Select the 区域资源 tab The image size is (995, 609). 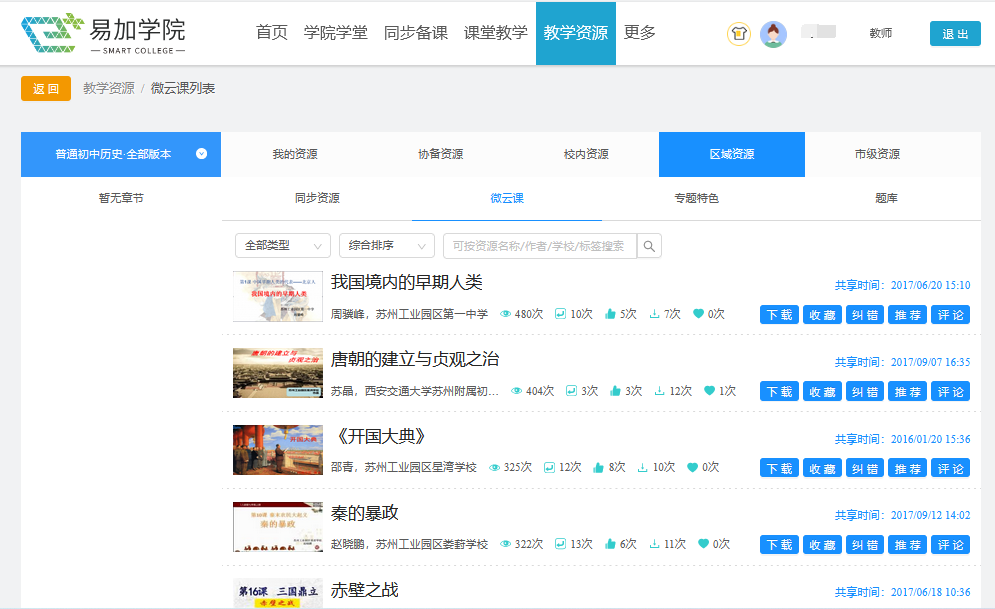(x=732, y=154)
